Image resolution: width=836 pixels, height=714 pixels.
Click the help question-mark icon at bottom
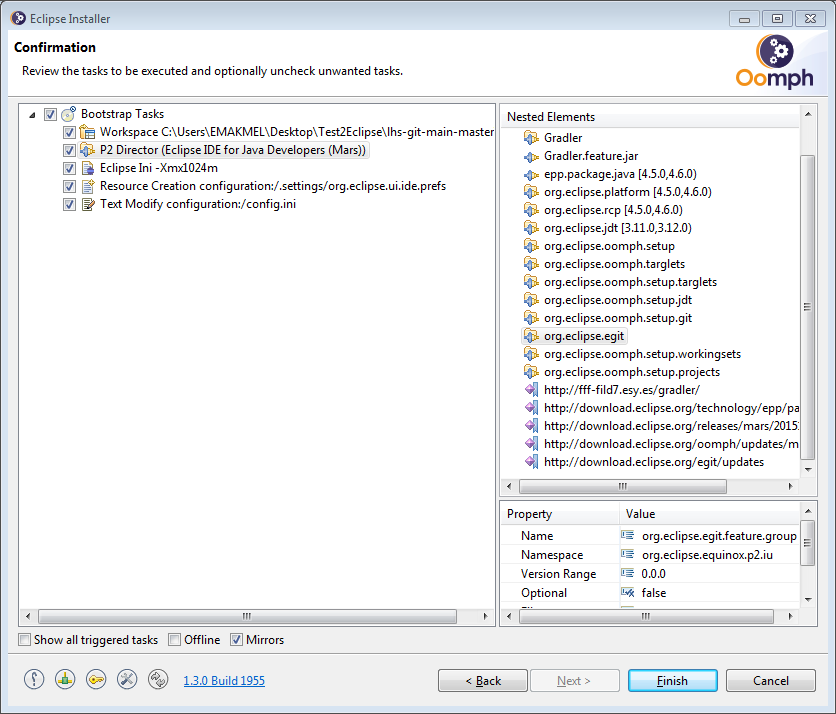point(34,679)
